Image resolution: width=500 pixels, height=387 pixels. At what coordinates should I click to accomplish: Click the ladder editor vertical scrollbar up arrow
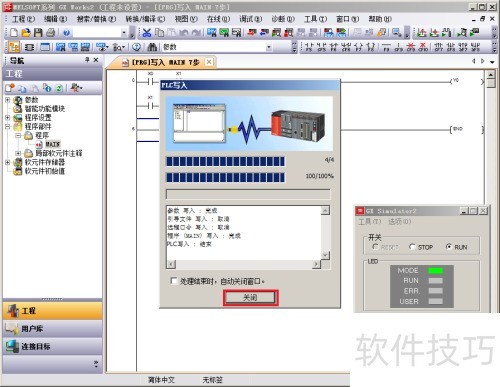tap(491, 74)
